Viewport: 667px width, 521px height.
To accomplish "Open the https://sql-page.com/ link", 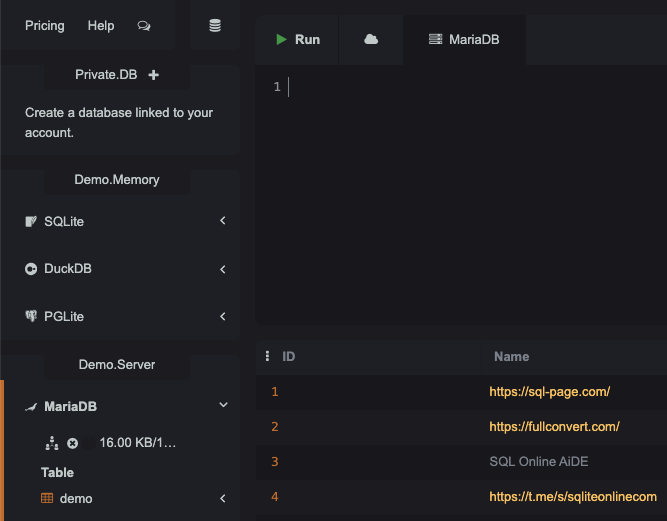I will click(550, 392).
